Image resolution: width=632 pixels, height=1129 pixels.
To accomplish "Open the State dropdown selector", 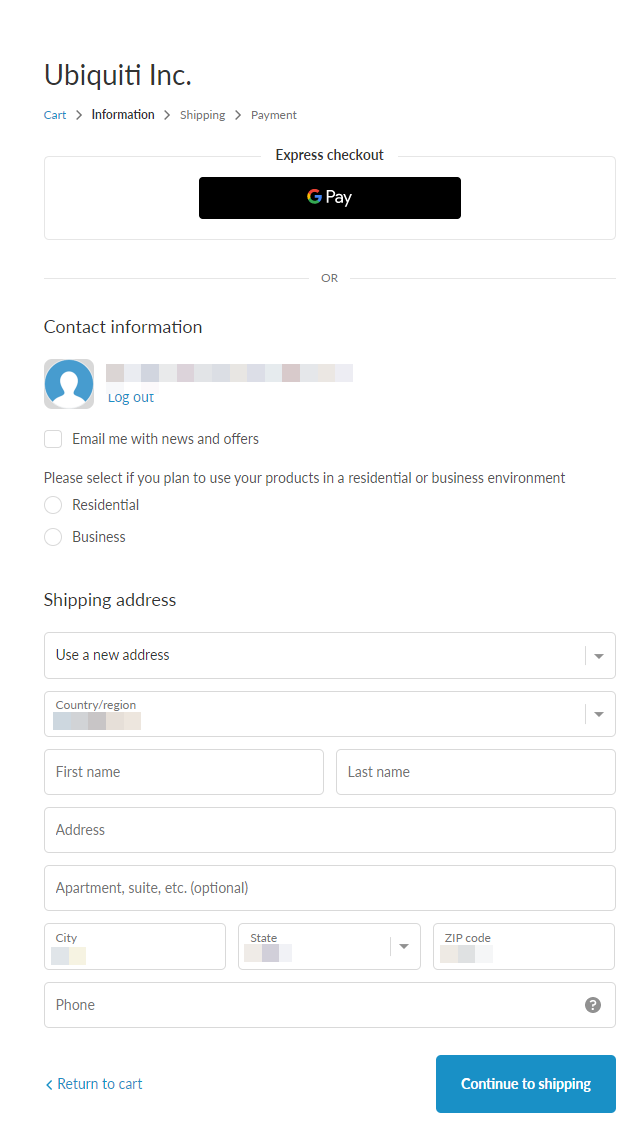I will click(x=329, y=946).
